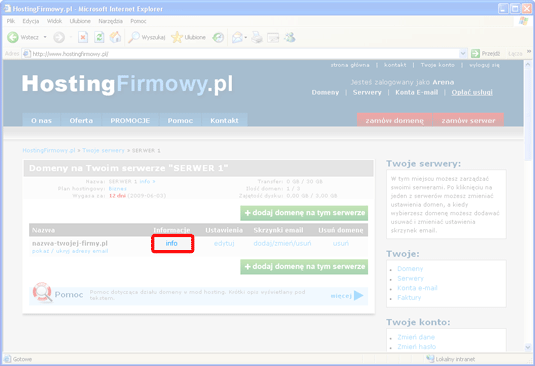The image size is (535, 366).
Task: Click the vertical scrollbar down arrow
Action: 528,347
